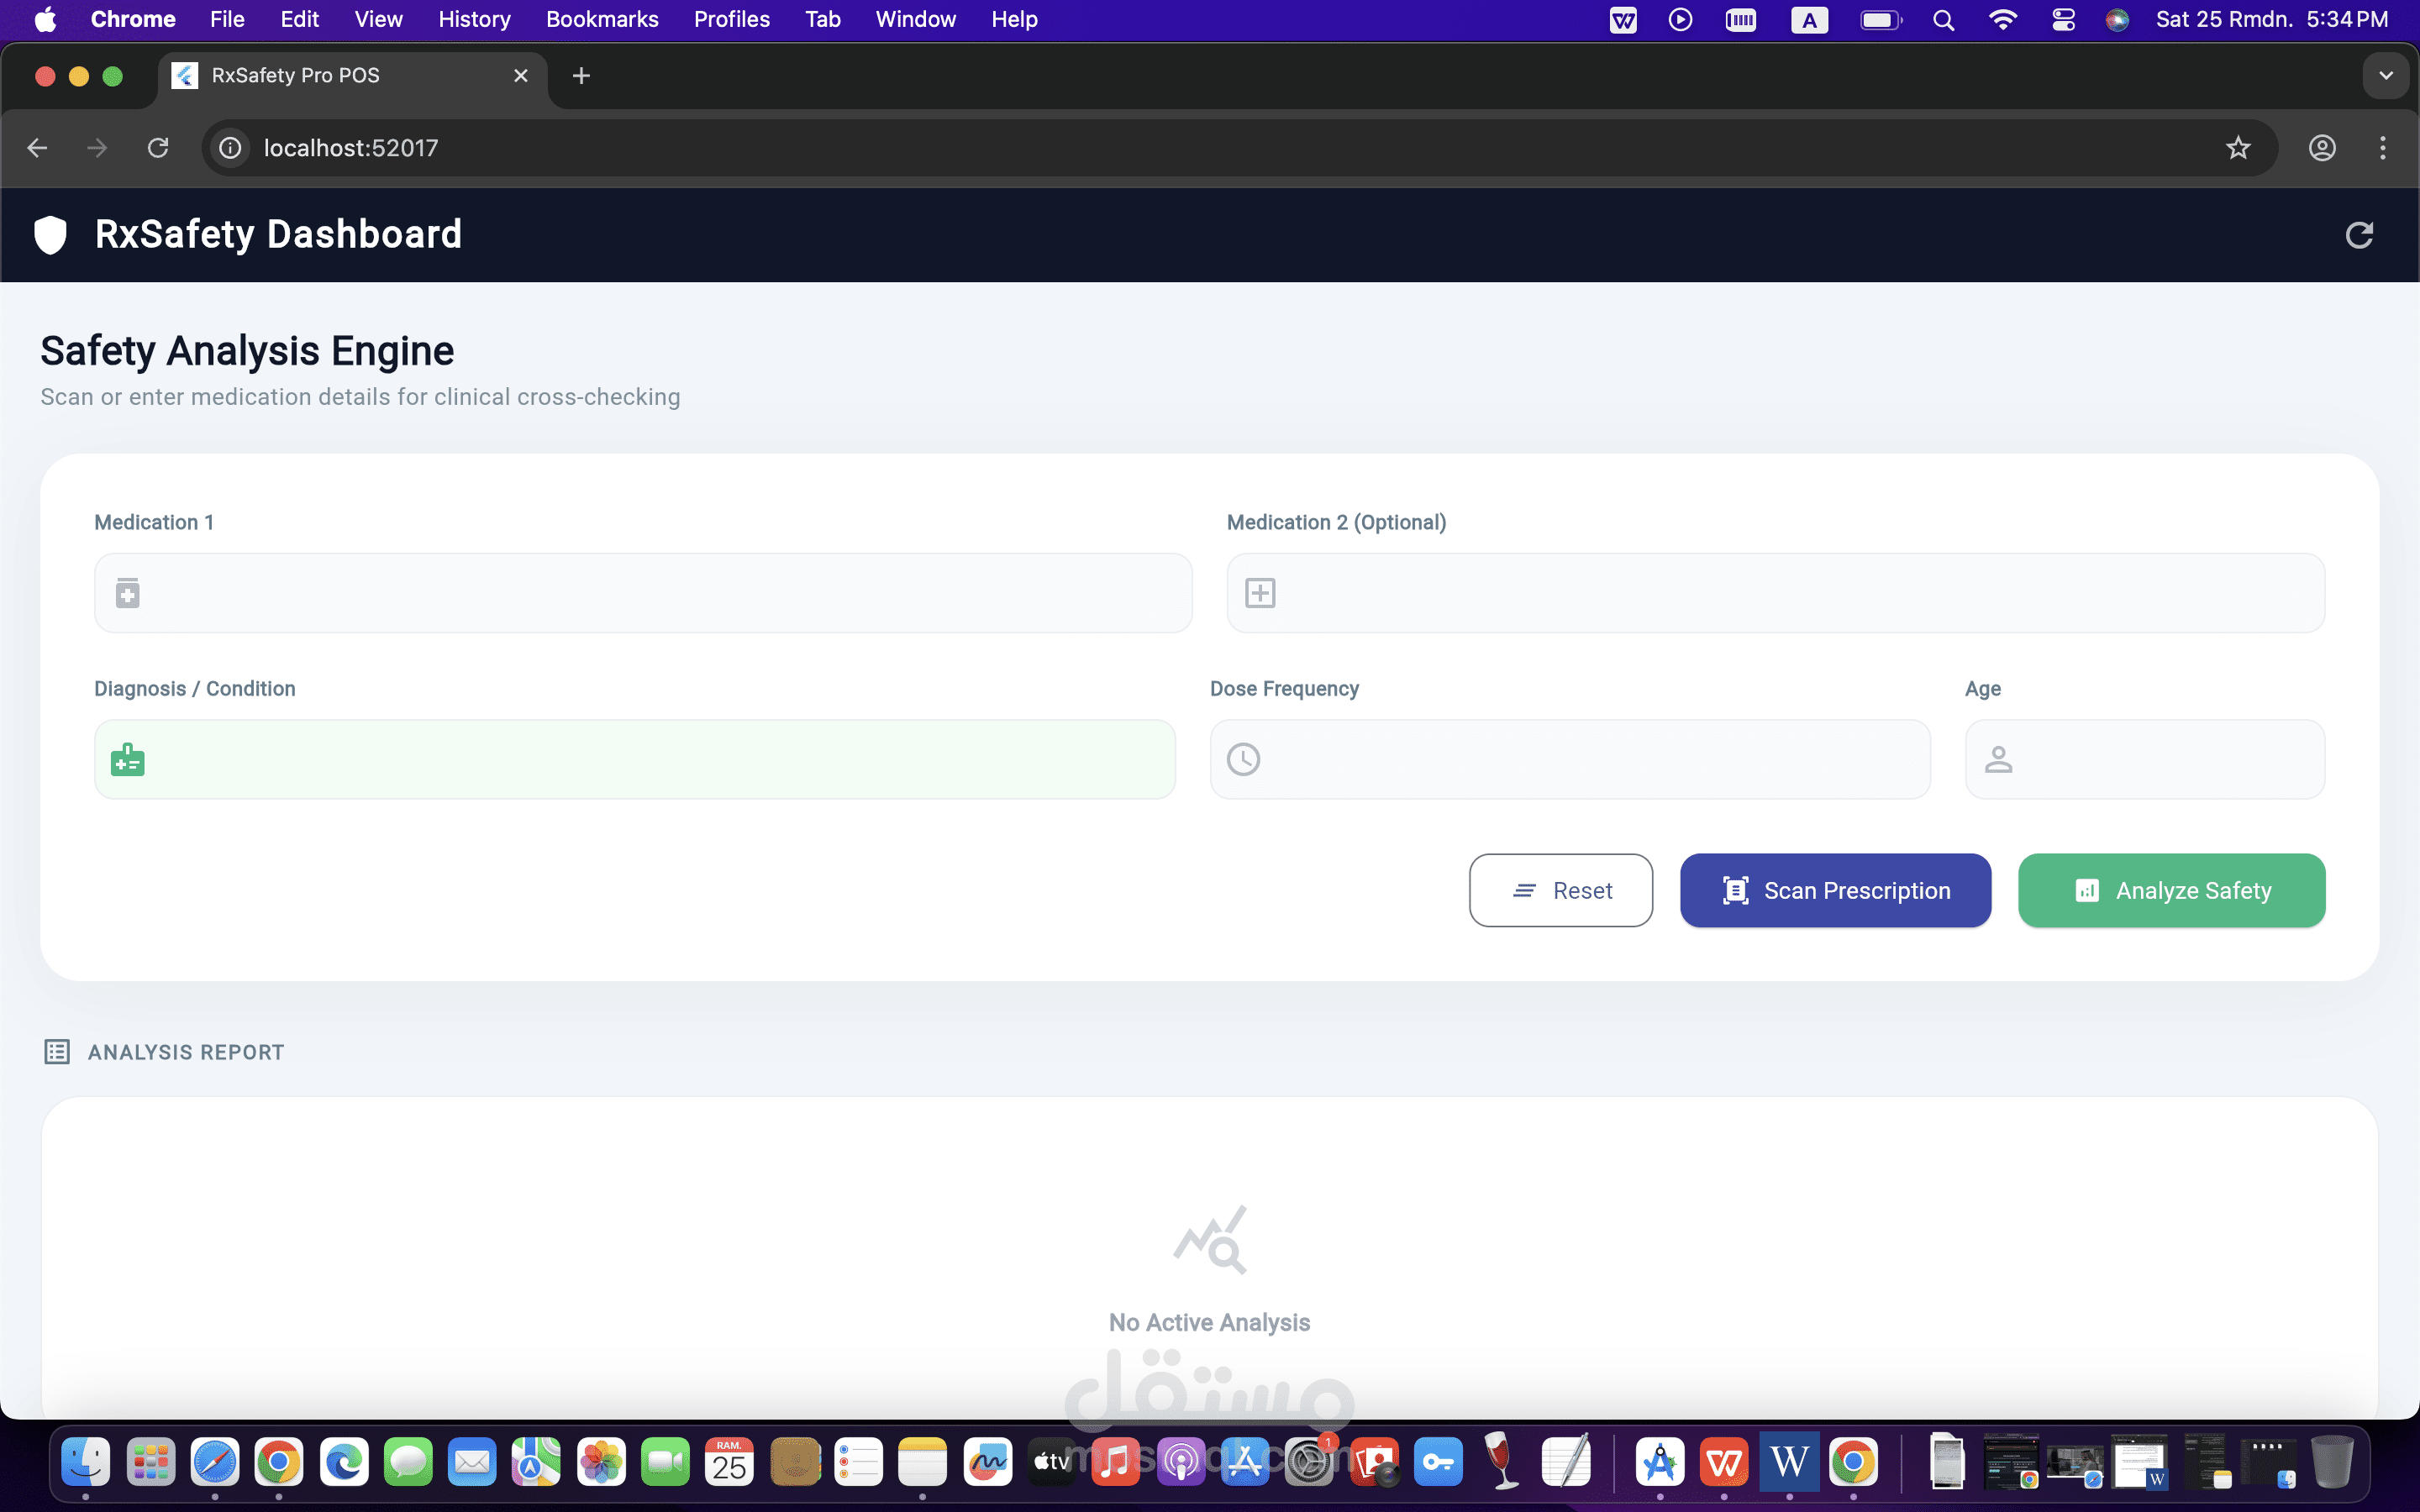Open Siri from the menu bar
The height and width of the screenshot is (1512, 2420).
pos(2117,20)
